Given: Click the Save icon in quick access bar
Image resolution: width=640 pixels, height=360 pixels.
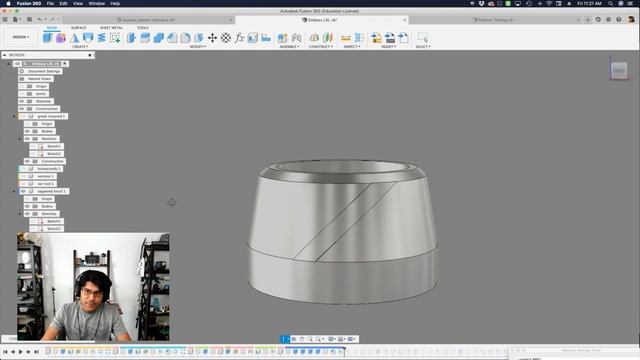Looking at the screenshot, I should tap(29, 20).
